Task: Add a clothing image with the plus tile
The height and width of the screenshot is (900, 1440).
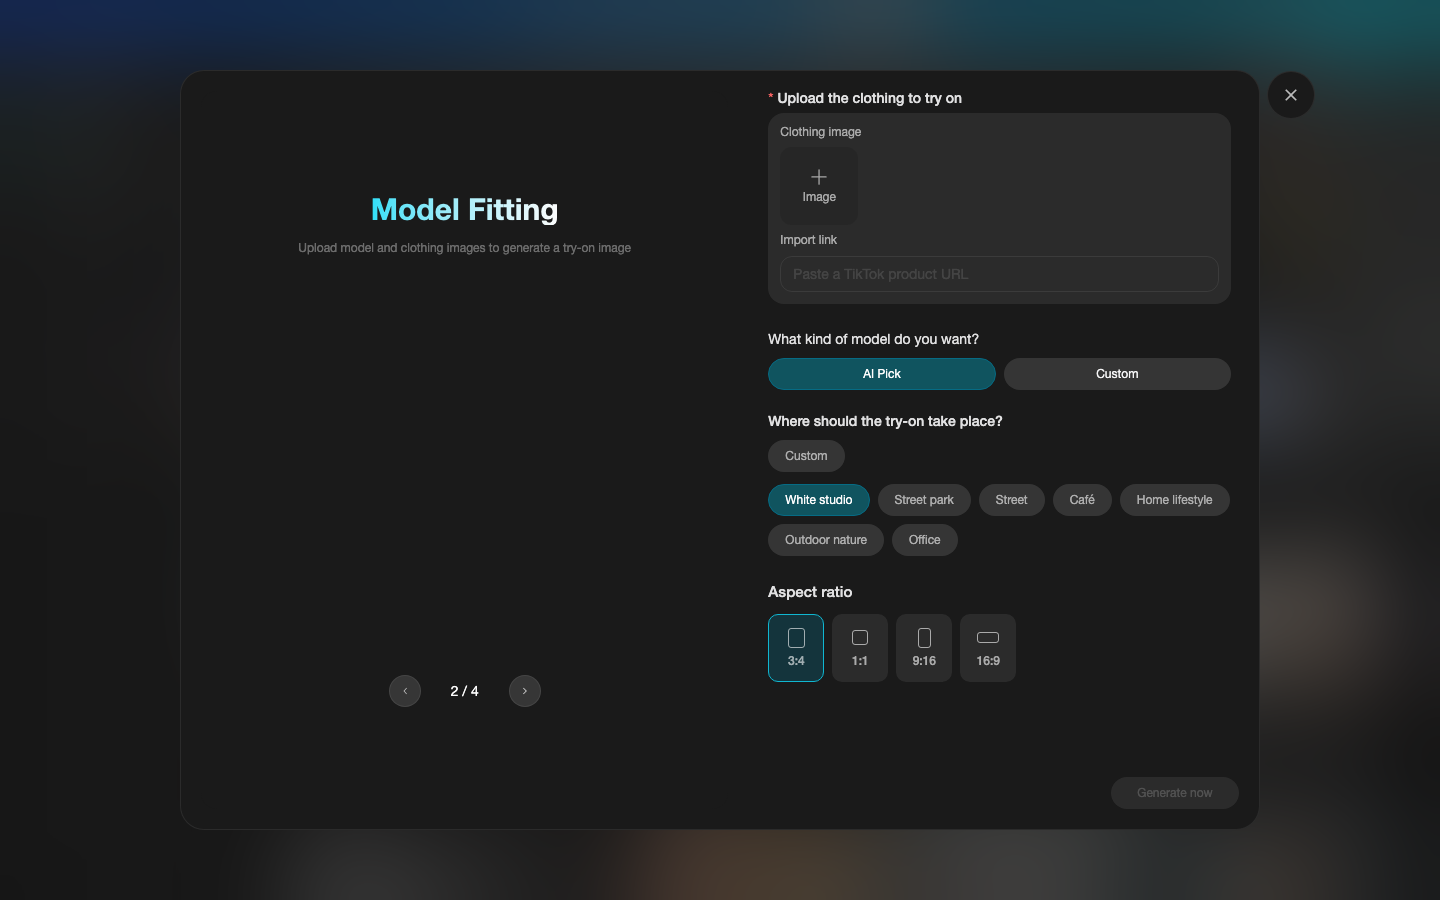Action: click(819, 186)
